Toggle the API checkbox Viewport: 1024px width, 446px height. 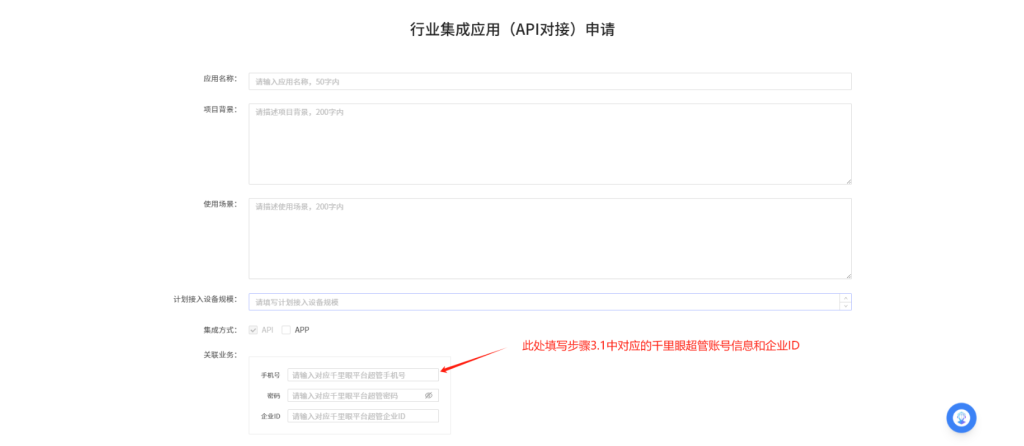253,330
